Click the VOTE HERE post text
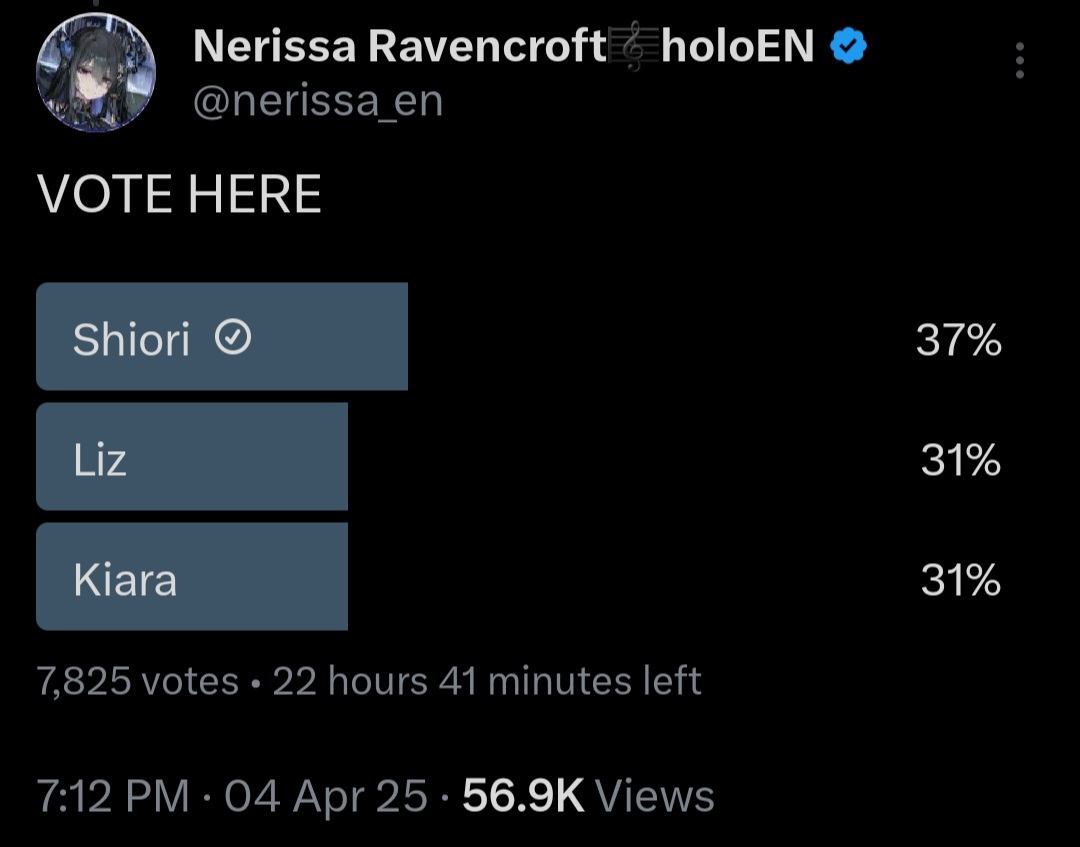The width and height of the screenshot is (1080, 847). tap(179, 194)
